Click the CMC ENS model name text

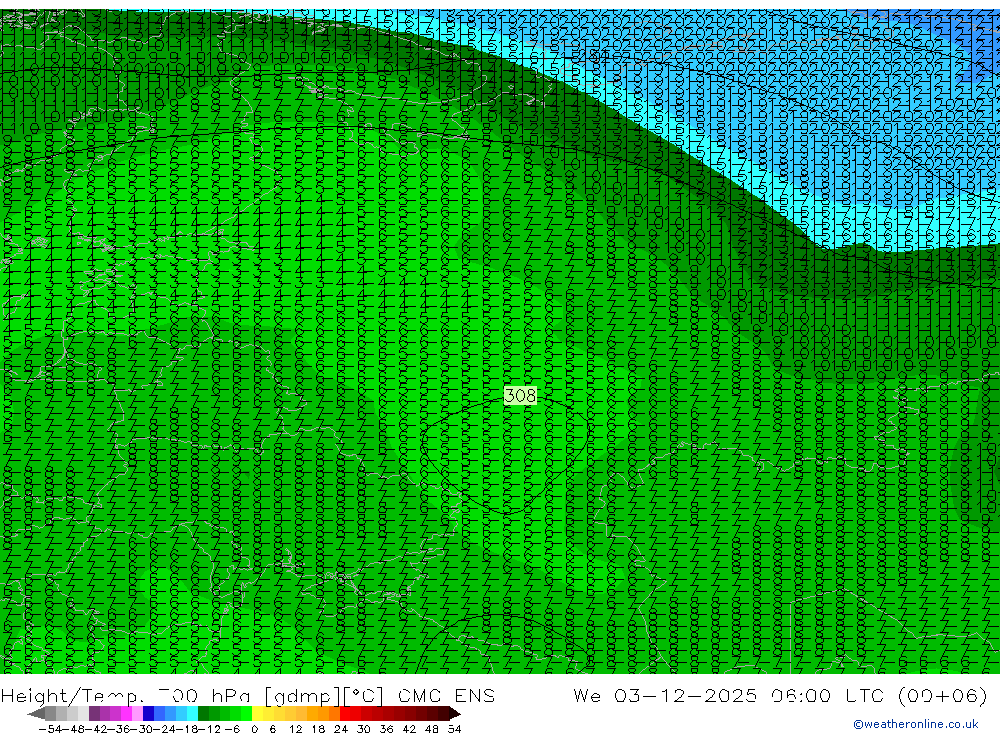tap(446, 695)
